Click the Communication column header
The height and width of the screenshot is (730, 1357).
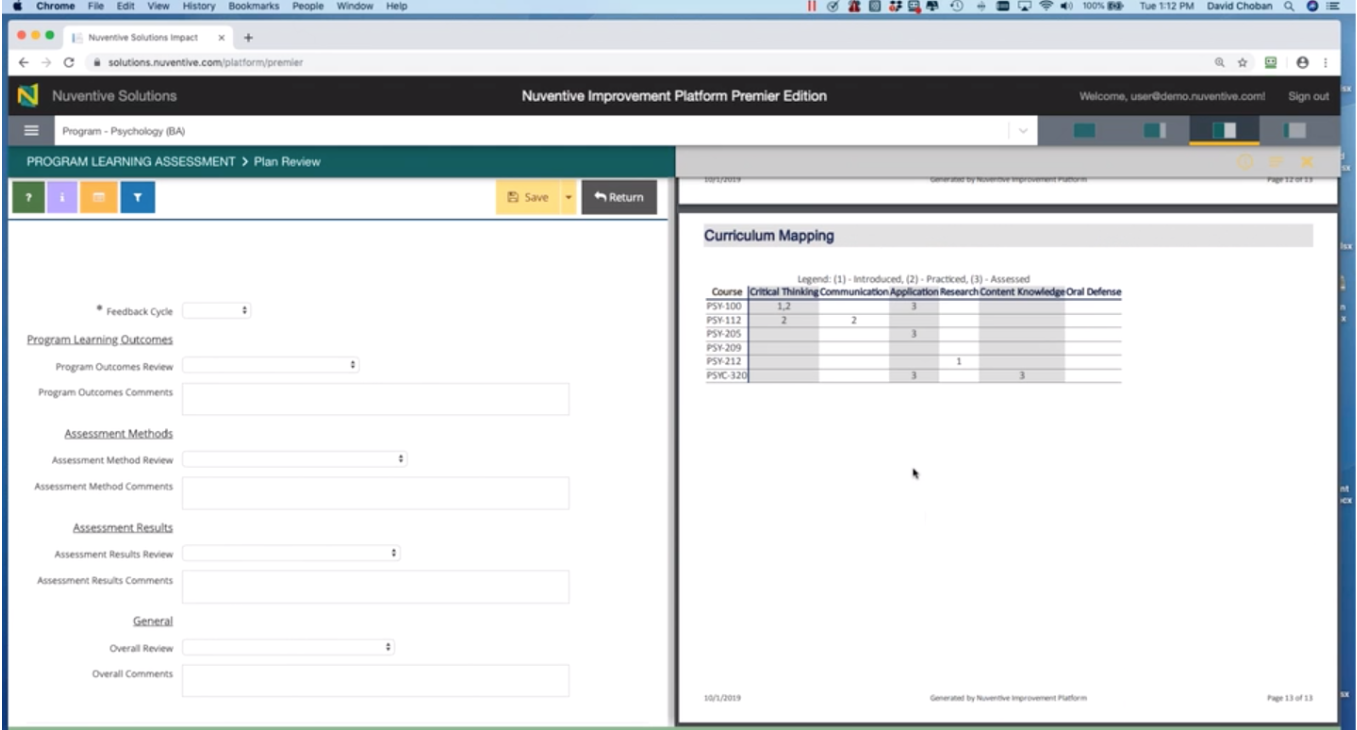click(x=854, y=292)
